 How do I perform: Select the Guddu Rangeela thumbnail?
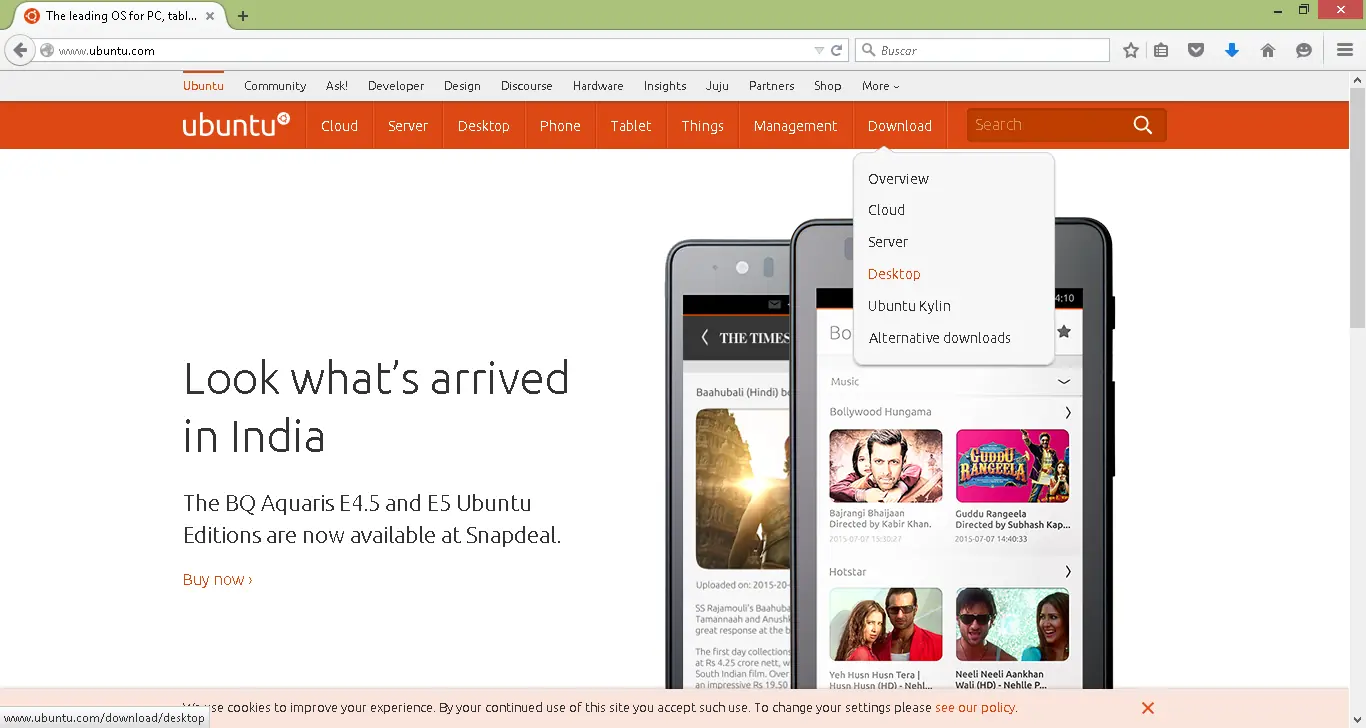[x=1012, y=466]
